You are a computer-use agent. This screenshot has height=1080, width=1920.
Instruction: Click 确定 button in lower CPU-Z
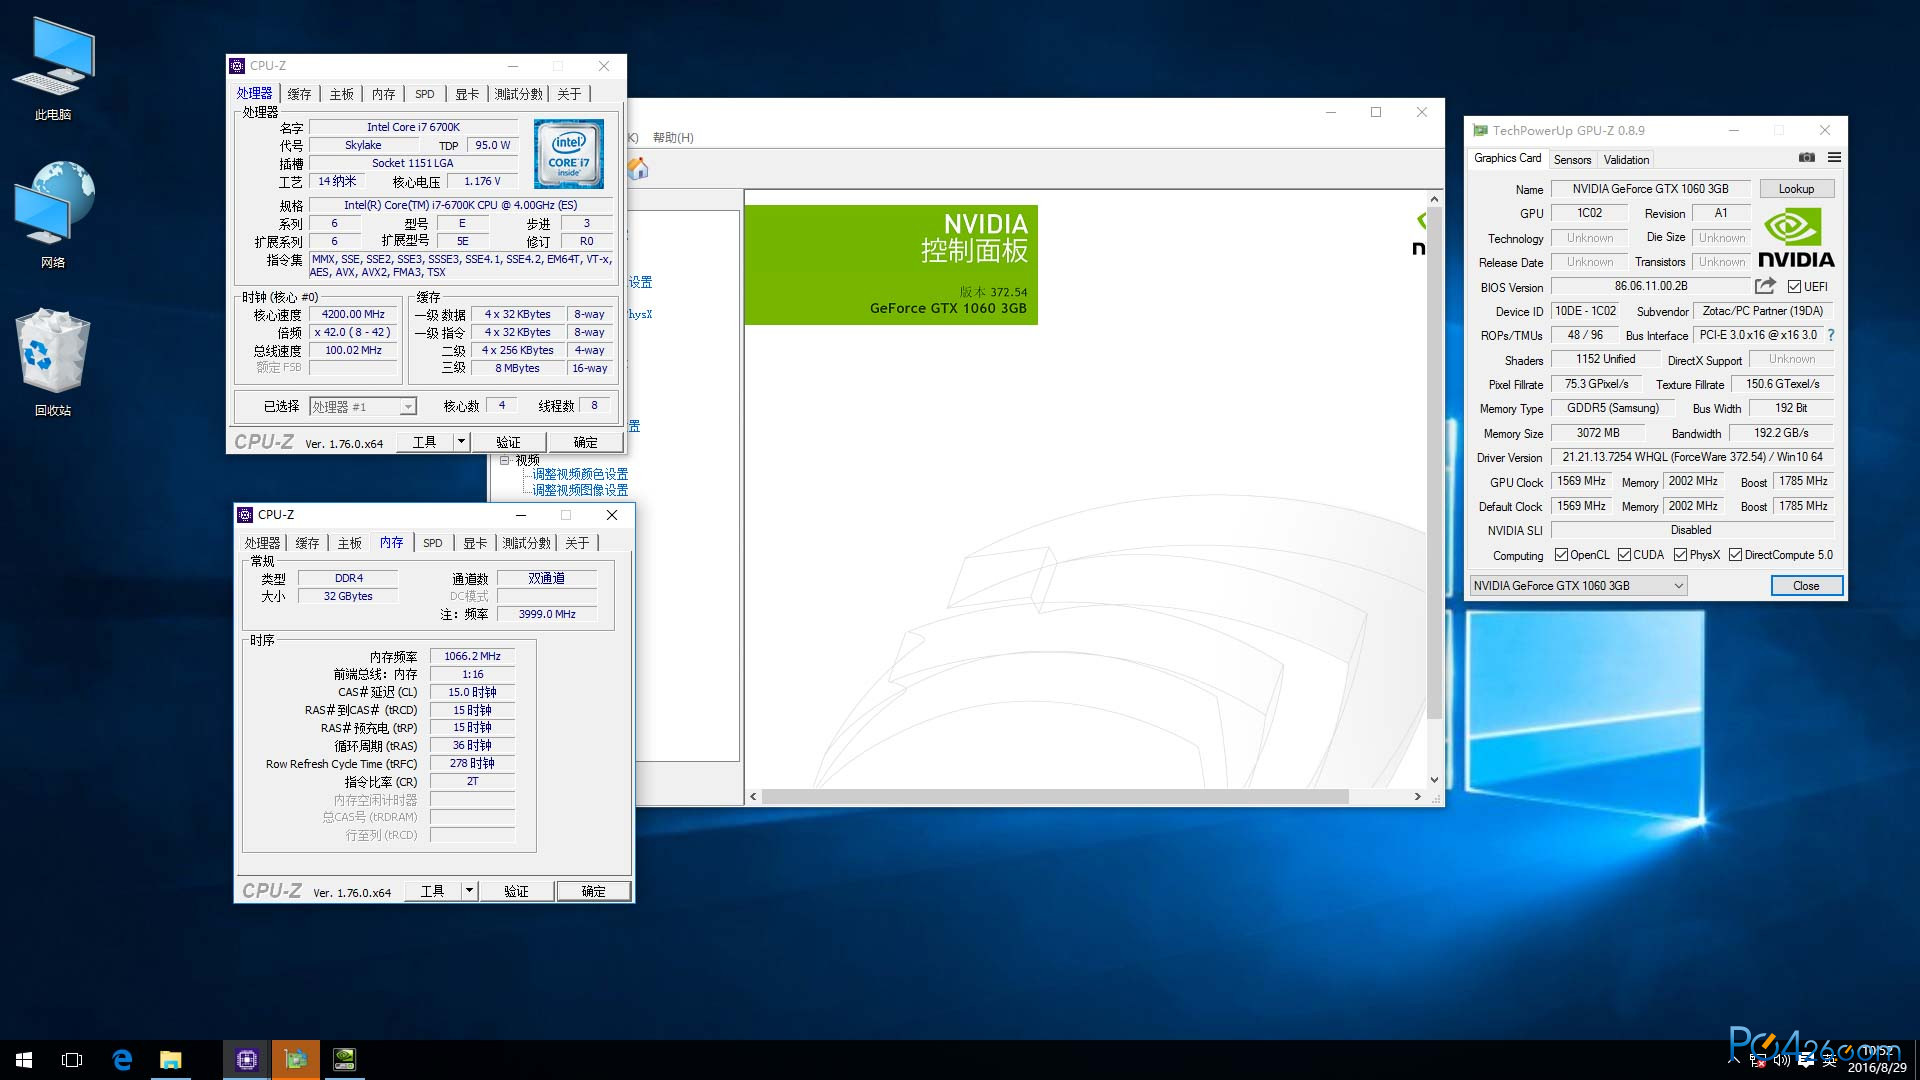(x=593, y=891)
